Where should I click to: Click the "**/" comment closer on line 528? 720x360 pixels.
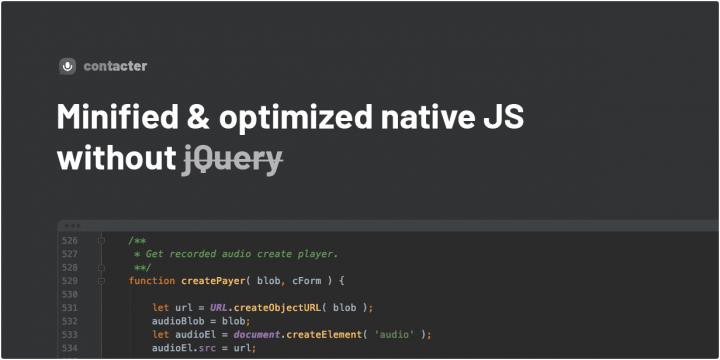[143, 267]
